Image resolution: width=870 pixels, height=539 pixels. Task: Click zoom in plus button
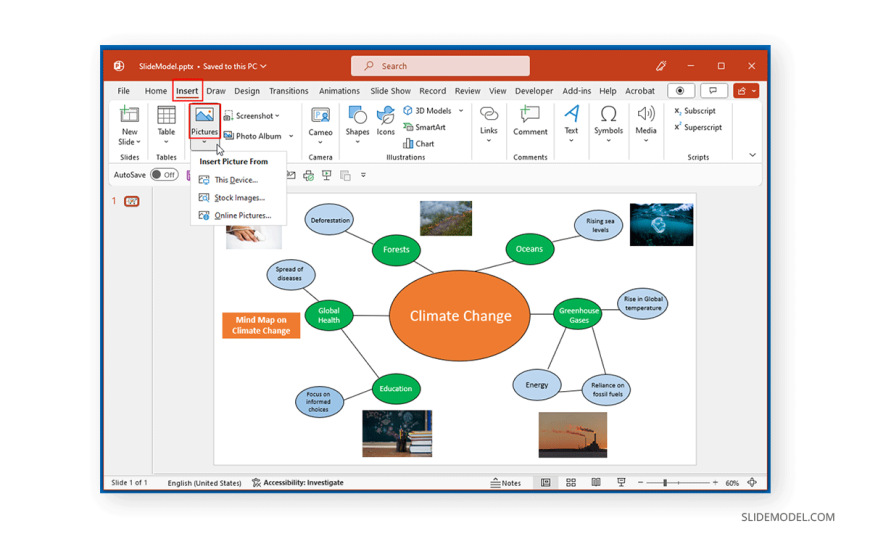point(715,483)
